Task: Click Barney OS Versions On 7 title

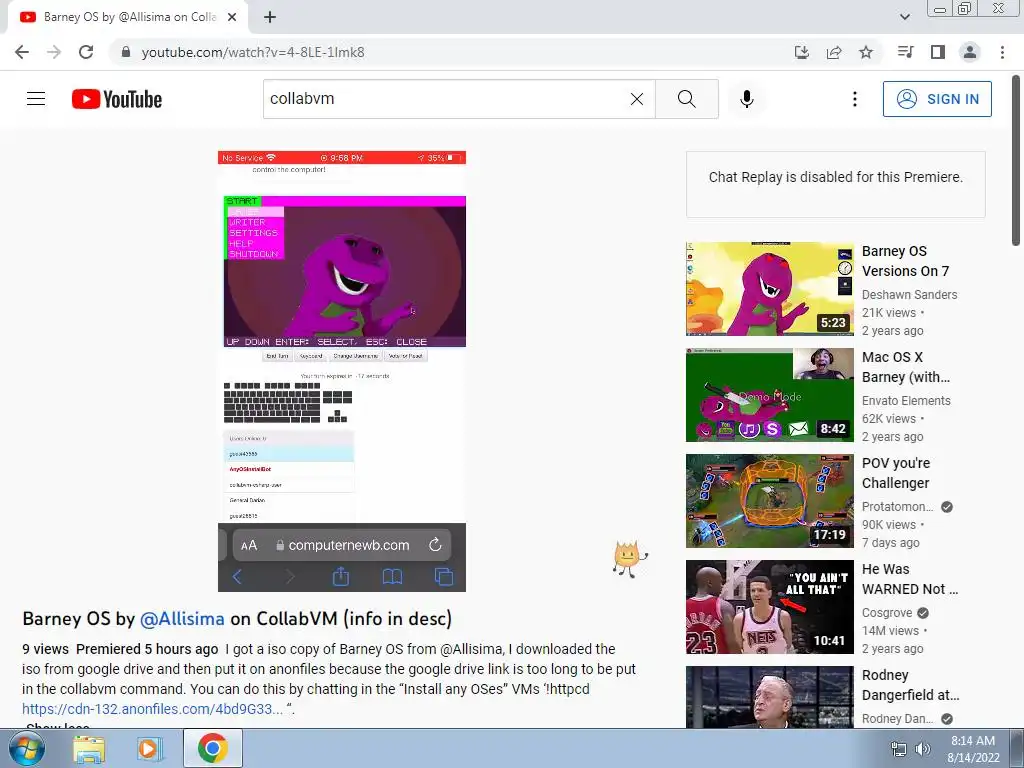Action: click(905, 261)
